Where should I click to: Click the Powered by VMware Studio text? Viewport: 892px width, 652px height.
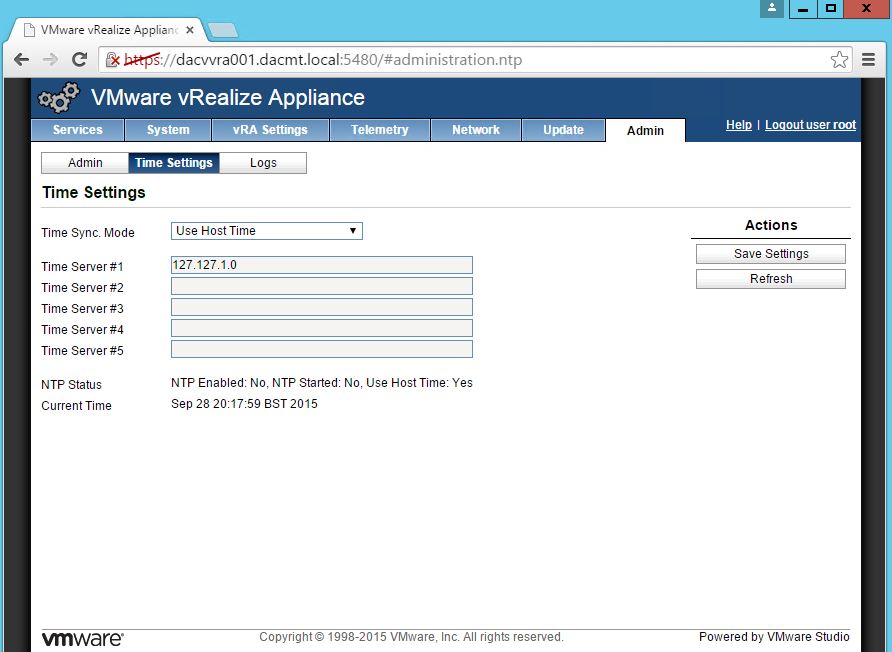coord(774,637)
